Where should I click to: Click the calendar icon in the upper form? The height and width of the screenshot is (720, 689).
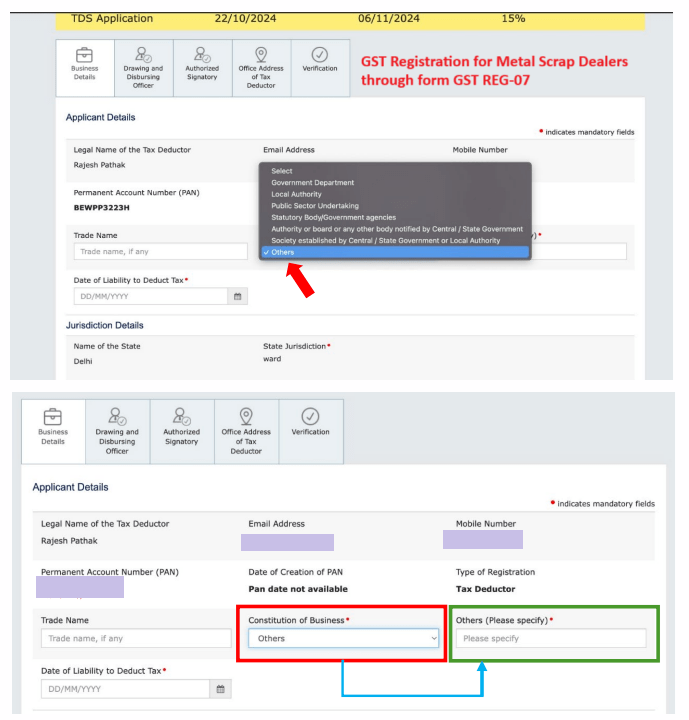click(237, 296)
